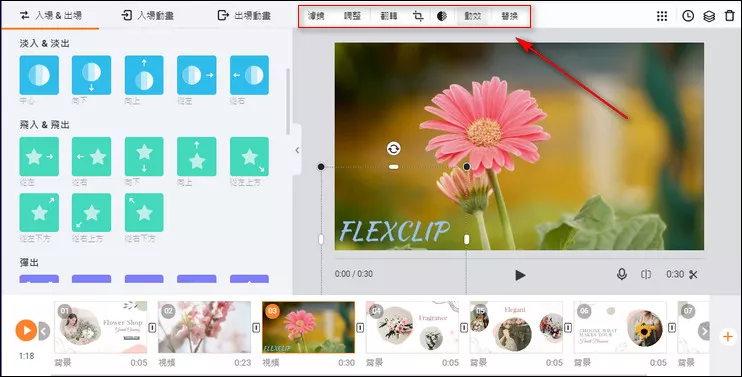Image resolution: width=742 pixels, height=377 pixels.
Task: Apply fly-in 從右 star effect
Action: (x=91, y=157)
